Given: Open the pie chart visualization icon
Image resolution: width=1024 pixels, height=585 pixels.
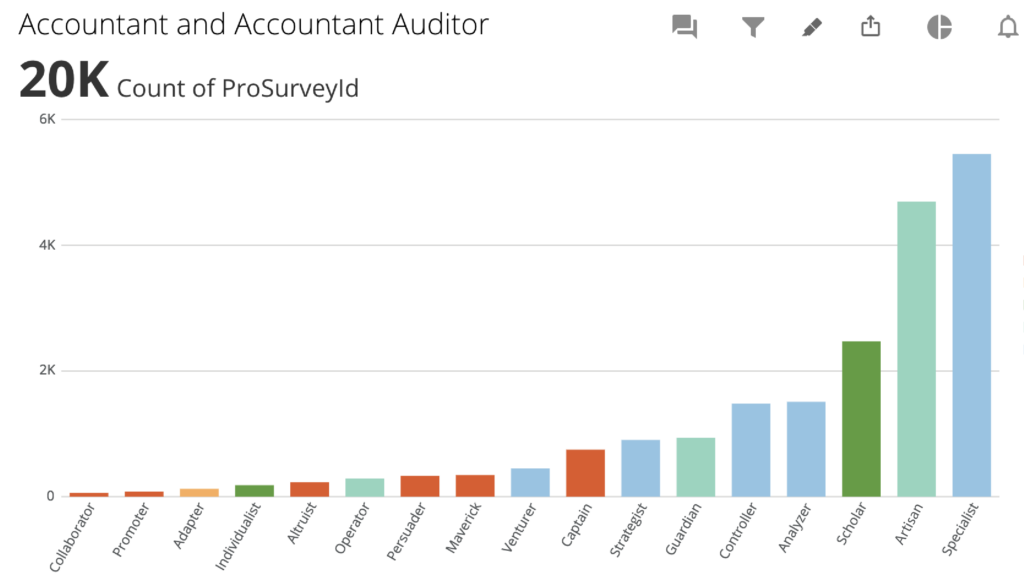Looking at the screenshot, I should point(938,27).
